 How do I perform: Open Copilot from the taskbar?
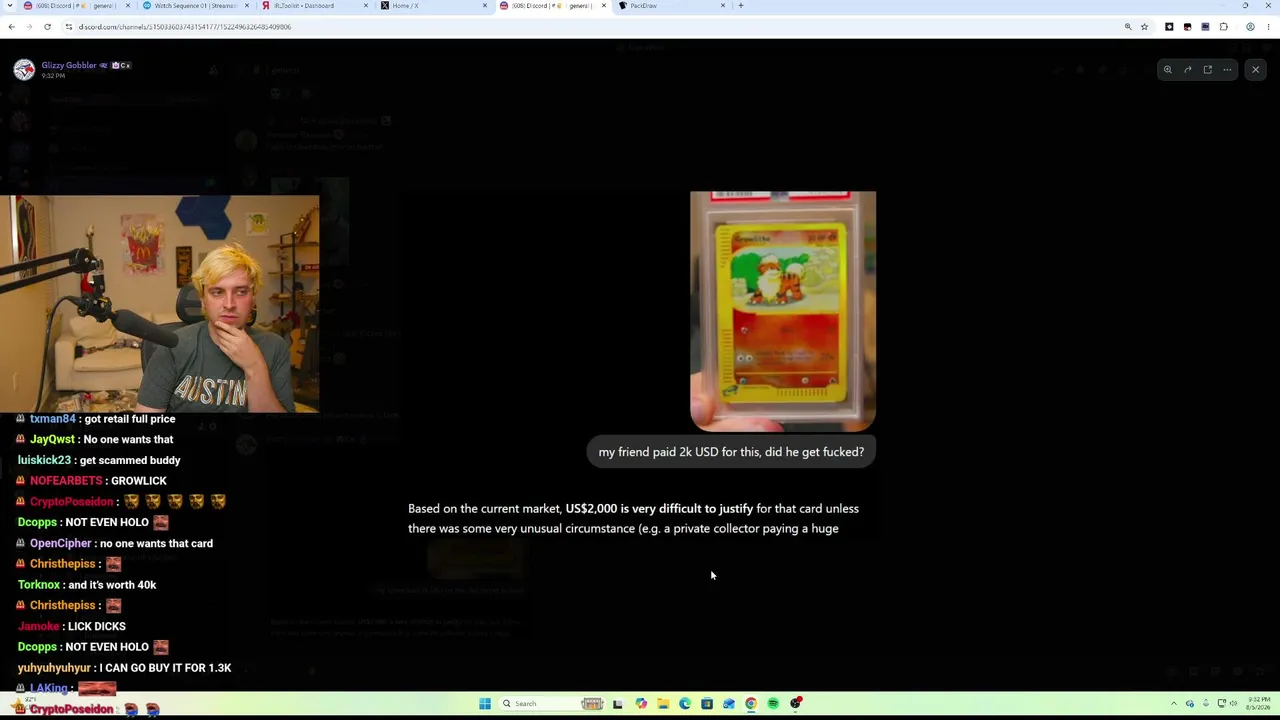[x=641, y=704]
